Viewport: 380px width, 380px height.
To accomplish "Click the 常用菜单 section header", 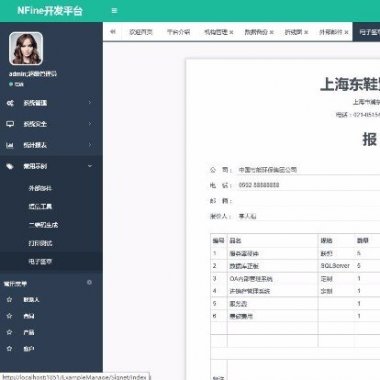I will (15, 284).
